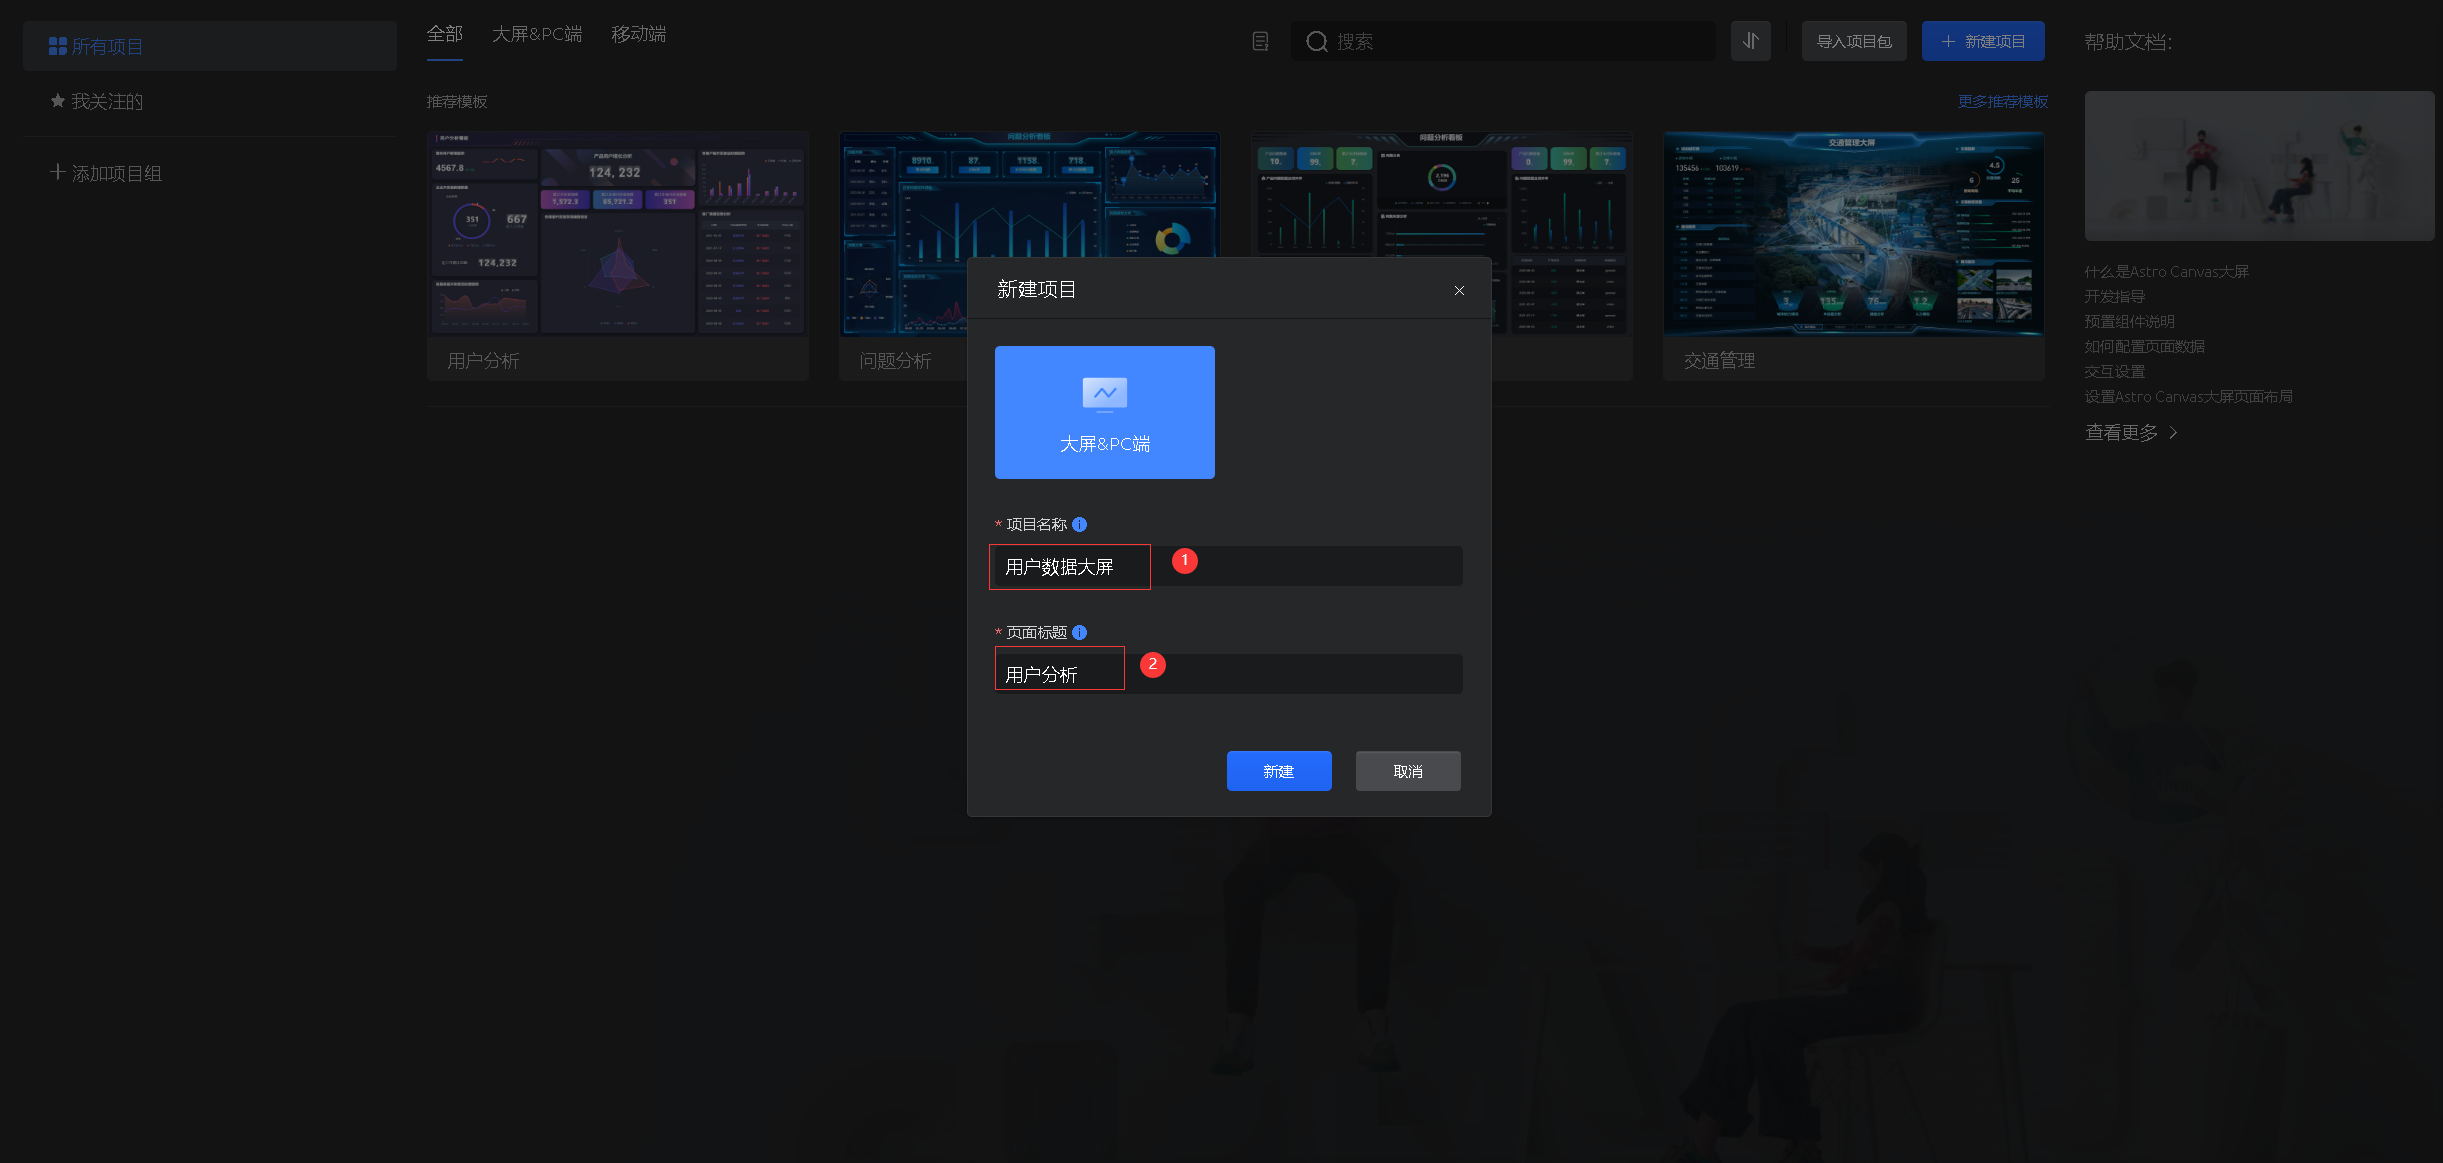The image size is (2443, 1163).
Task: Open the 更多推荐模板 link
Action: tap(2002, 101)
